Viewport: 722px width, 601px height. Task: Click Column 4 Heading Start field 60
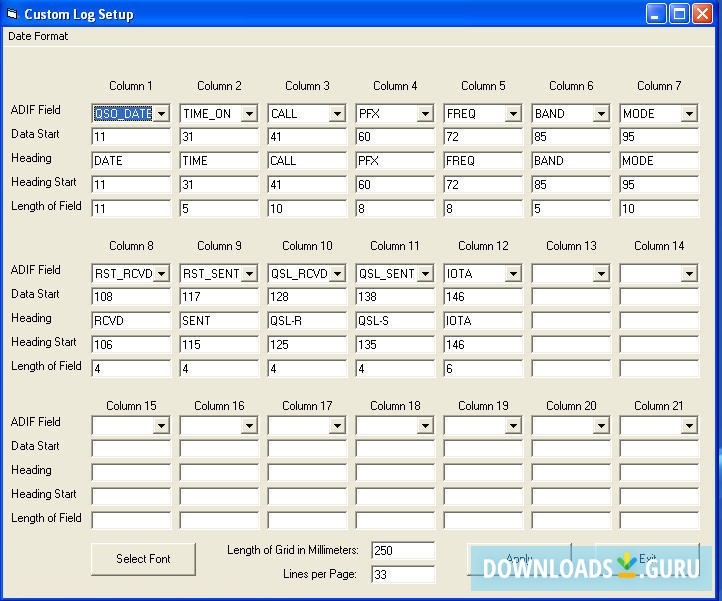point(395,185)
